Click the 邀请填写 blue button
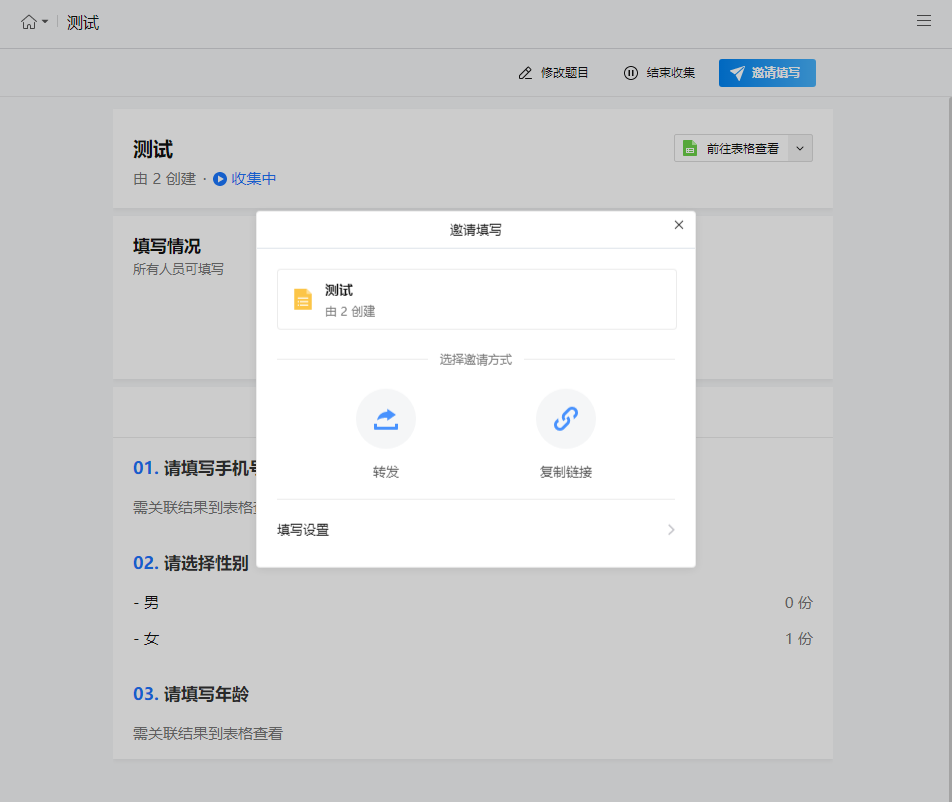The width and height of the screenshot is (952, 802). click(767, 73)
